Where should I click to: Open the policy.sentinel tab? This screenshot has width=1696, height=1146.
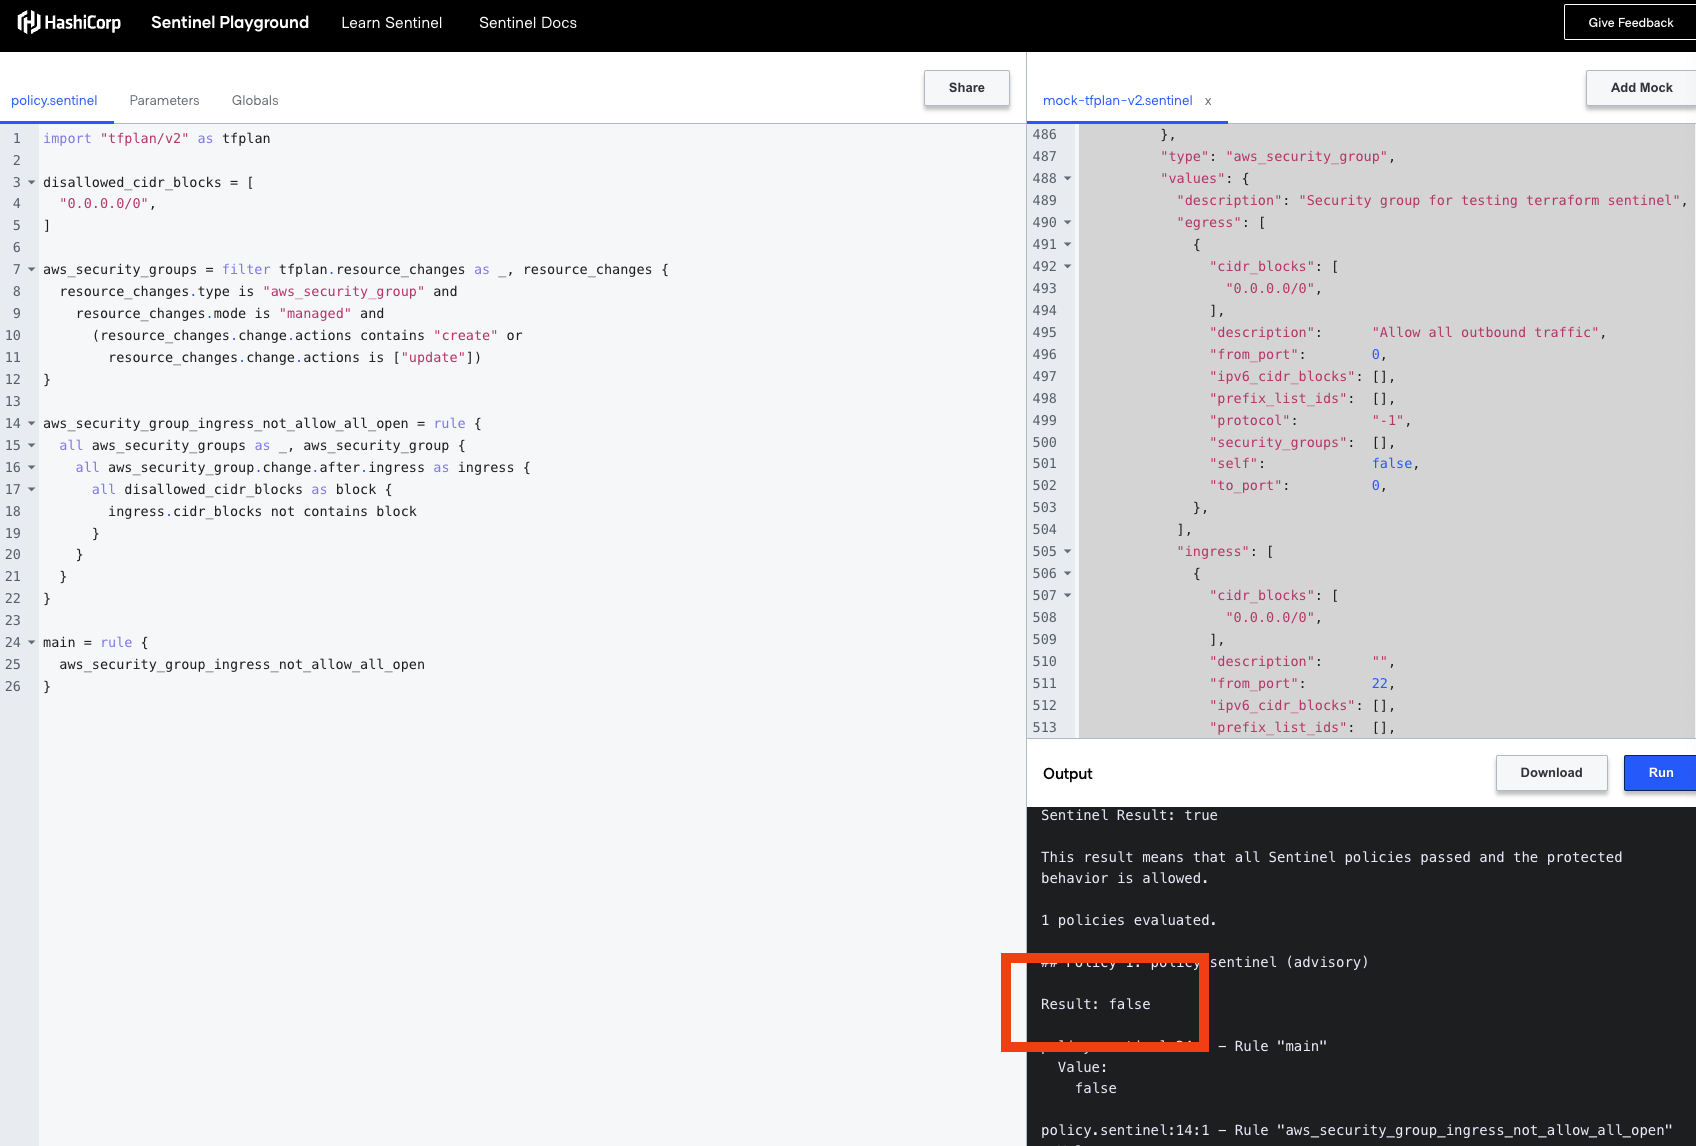coord(54,100)
